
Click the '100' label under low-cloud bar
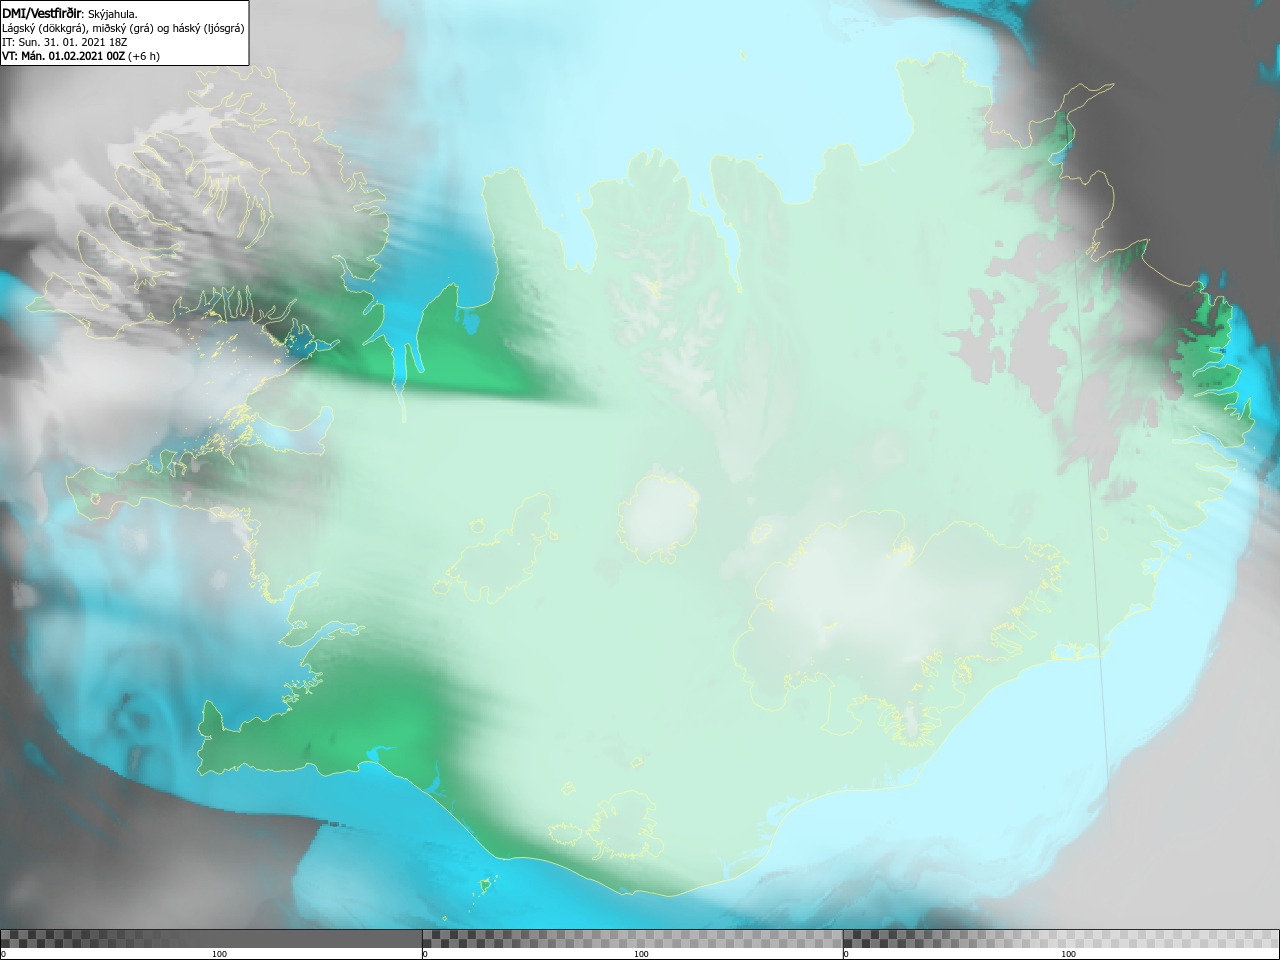pos(219,954)
